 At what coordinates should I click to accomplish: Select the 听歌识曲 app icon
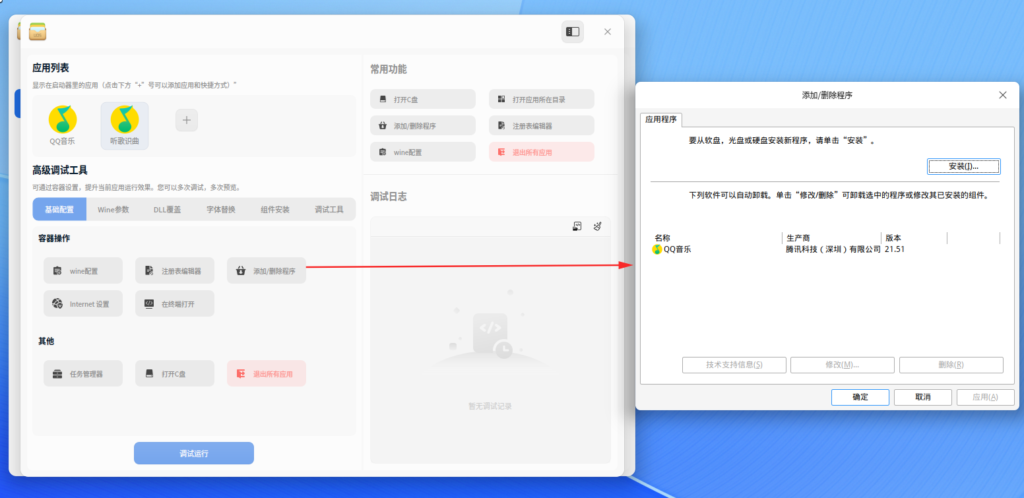coord(125,124)
